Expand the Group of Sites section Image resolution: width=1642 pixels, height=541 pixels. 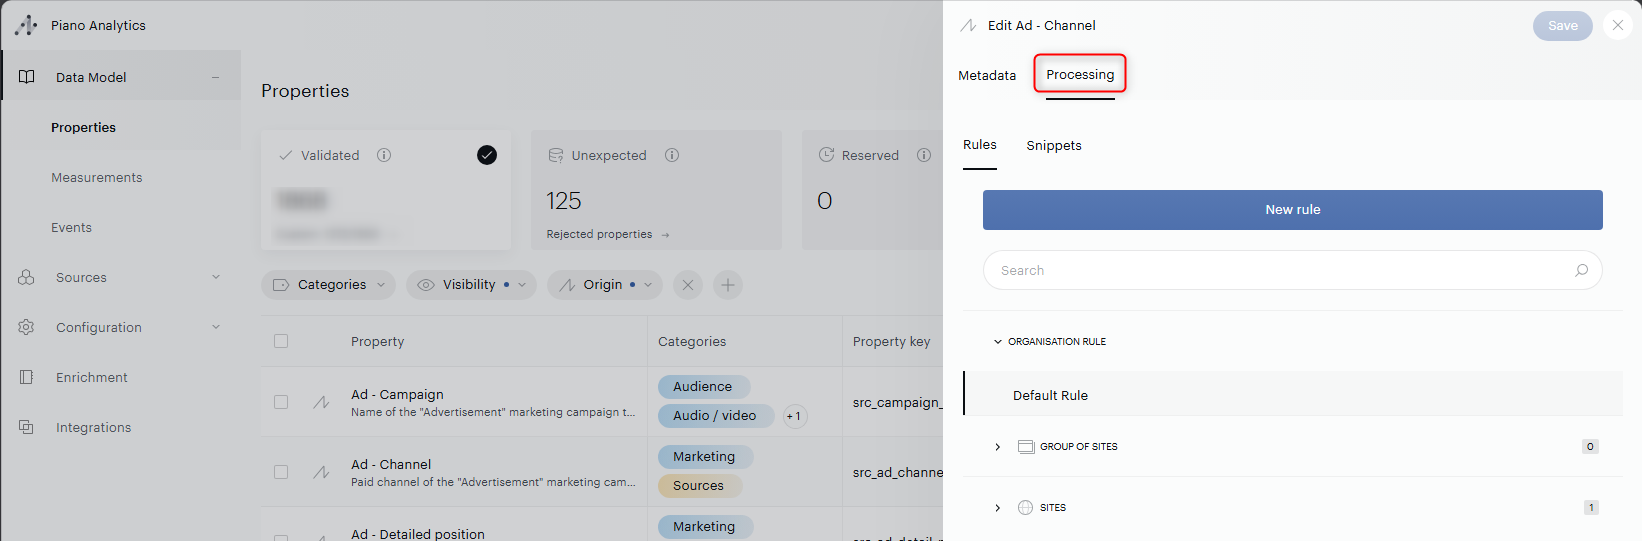997,447
